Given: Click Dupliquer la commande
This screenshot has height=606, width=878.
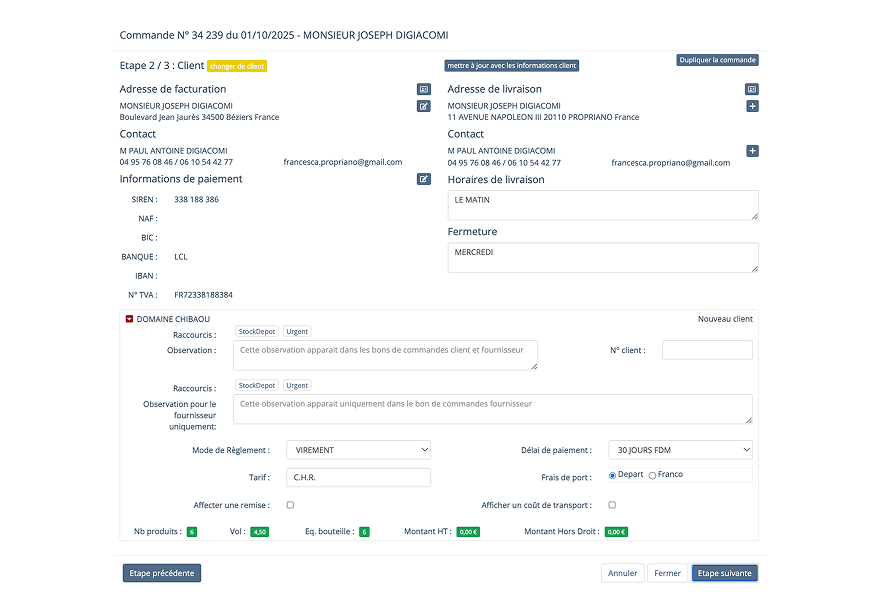Looking at the screenshot, I should point(717,60).
